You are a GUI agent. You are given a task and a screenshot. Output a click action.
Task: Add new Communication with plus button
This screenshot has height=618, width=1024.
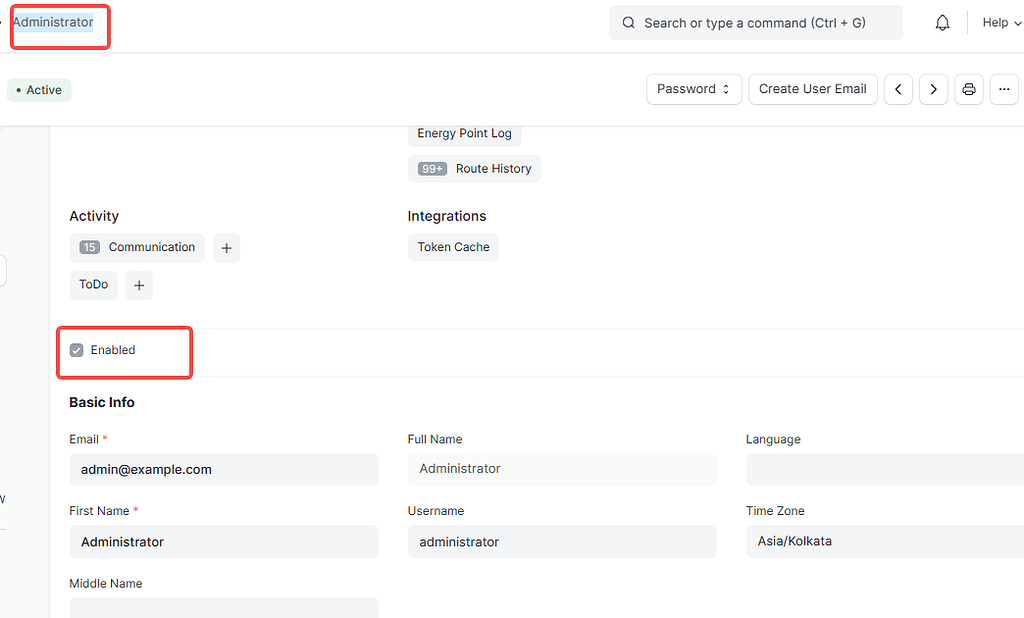226,248
